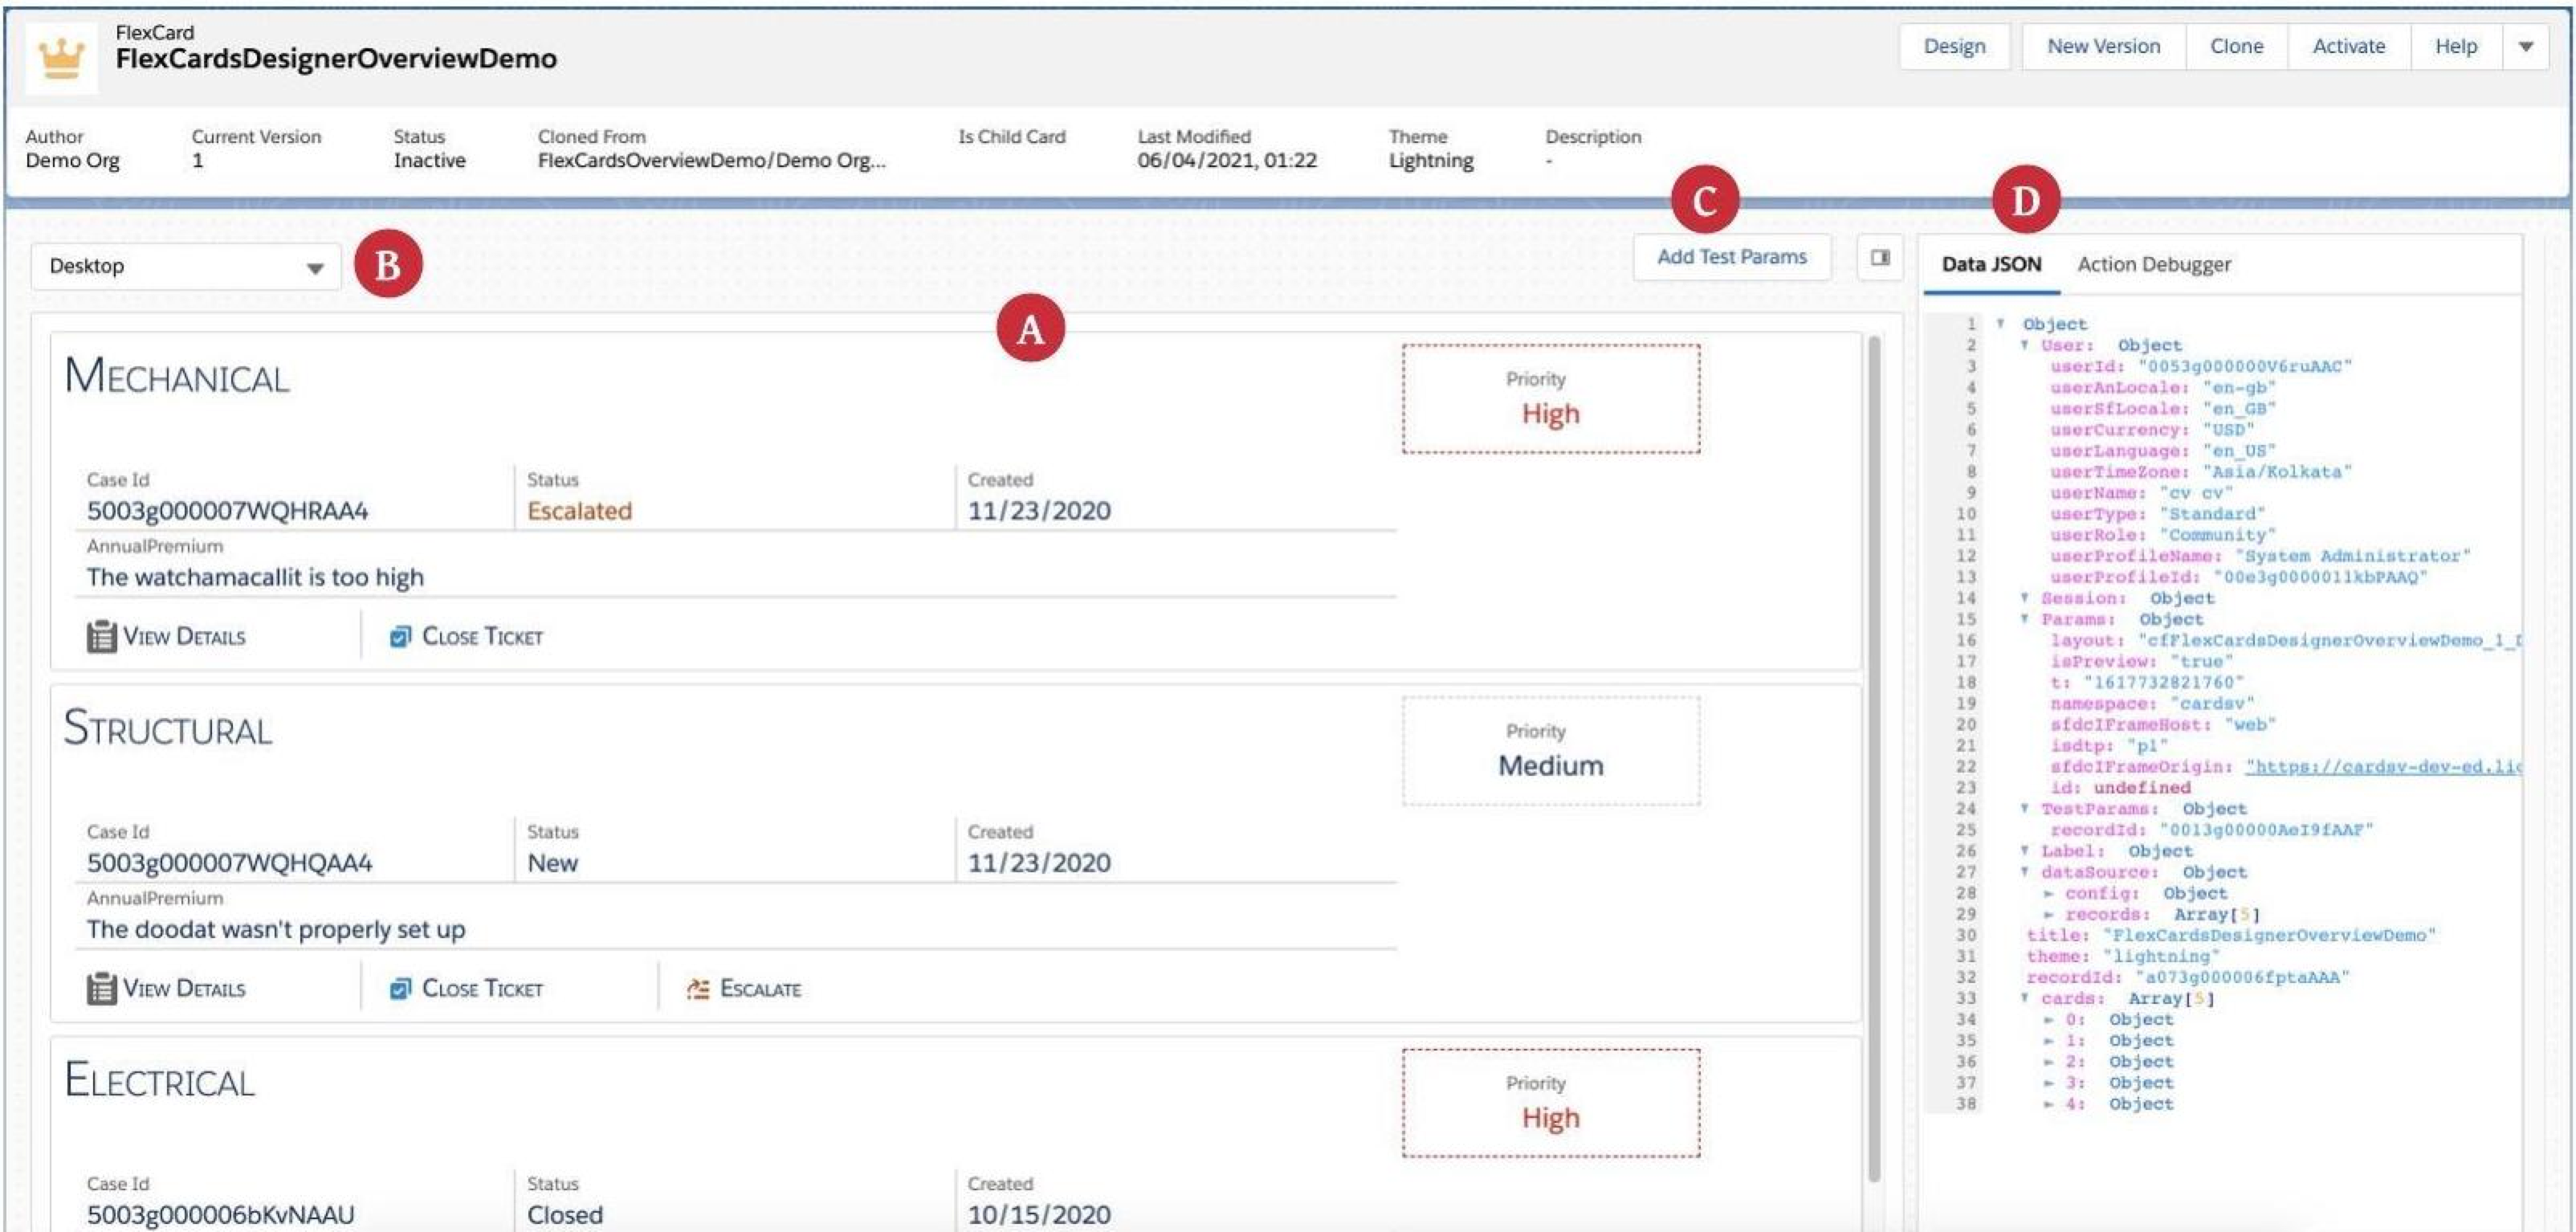Click the Last Modified 06/04/2021, 01:22 value
Viewport: 2576px width, 1232px height.
pos(1227,160)
